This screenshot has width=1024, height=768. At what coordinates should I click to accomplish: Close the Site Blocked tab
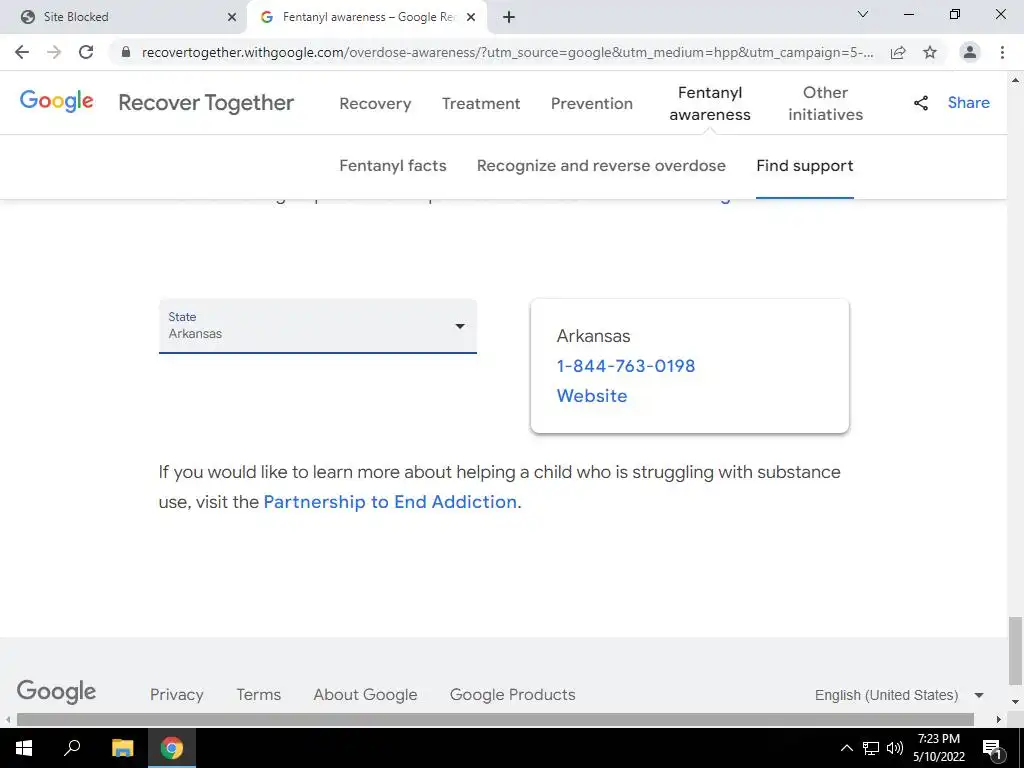click(232, 18)
